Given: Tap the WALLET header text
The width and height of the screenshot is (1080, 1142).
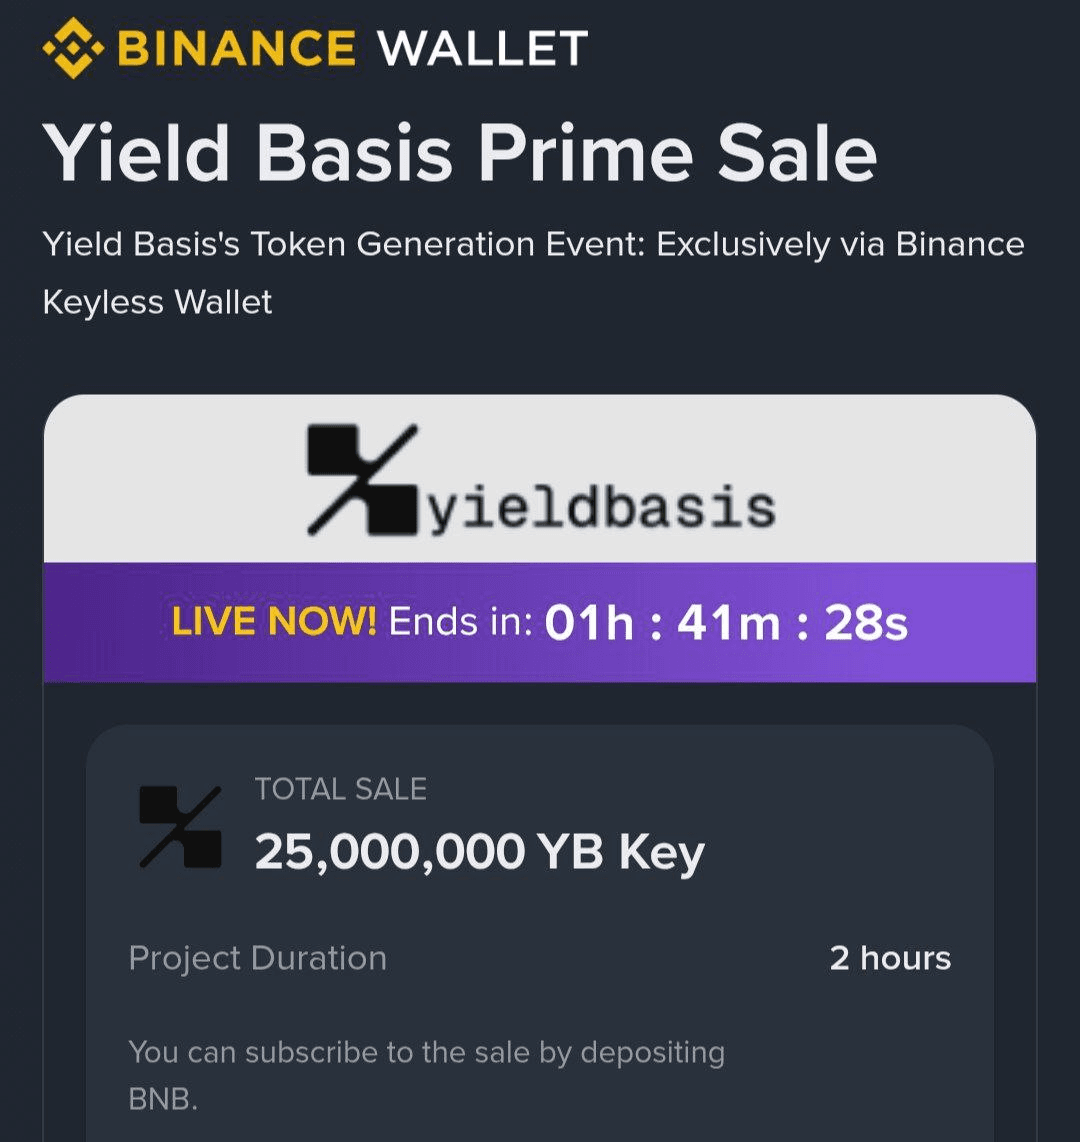Looking at the screenshot, I should (x=484, y=48).
